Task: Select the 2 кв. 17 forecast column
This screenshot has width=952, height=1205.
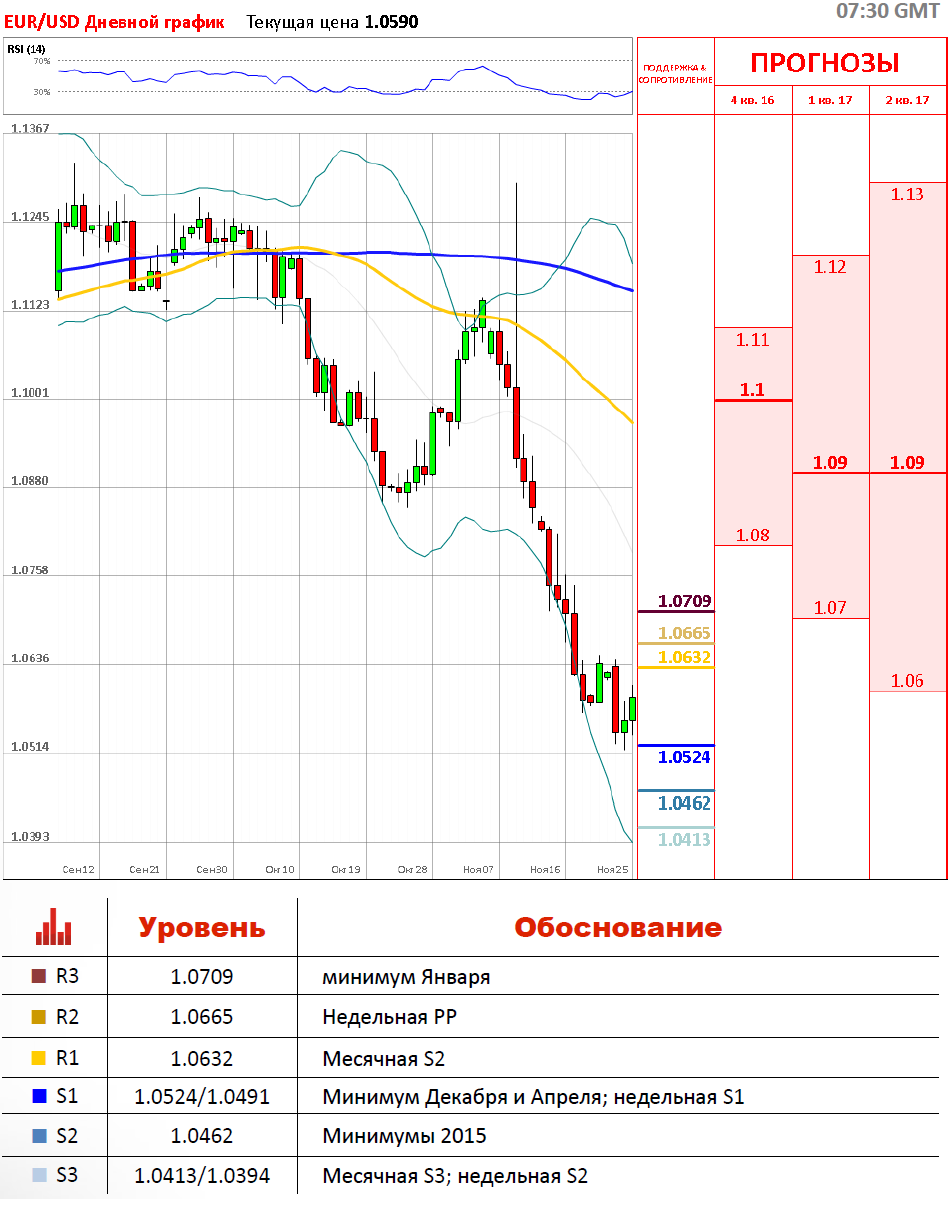Action: pos(907,100)
